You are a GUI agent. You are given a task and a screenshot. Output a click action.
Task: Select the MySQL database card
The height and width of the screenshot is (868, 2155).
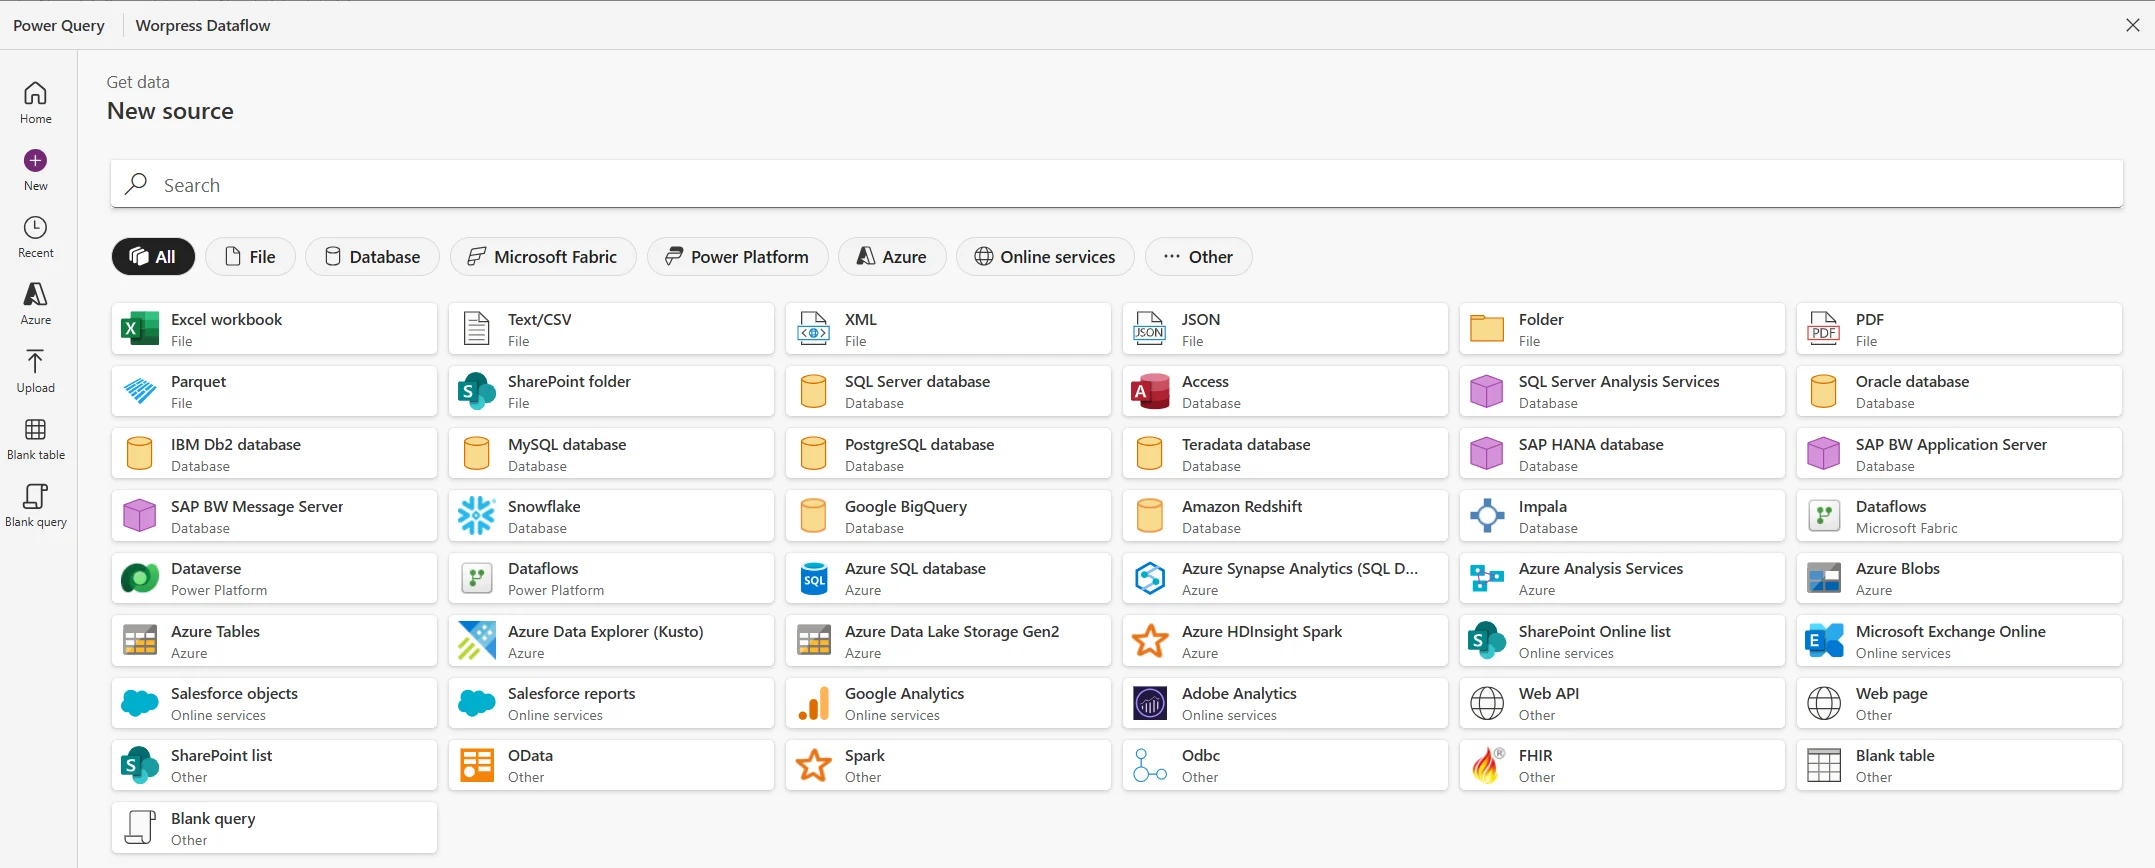(x=611, y=454)
